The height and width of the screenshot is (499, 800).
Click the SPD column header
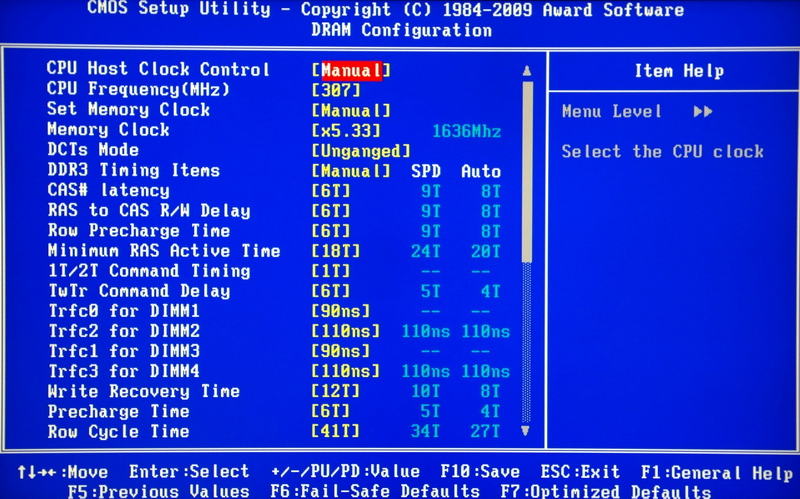coord(426,171)
